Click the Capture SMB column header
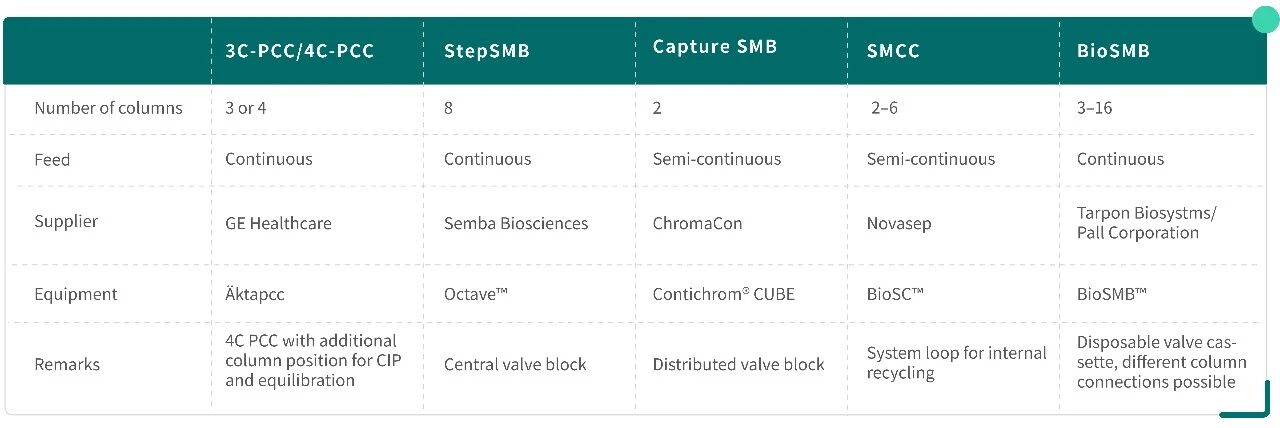 (715, 46)
